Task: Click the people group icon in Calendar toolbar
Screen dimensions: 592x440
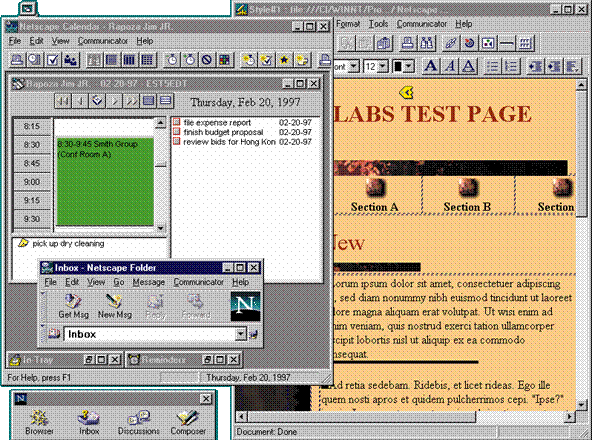Action: pyautogui.click(x=71, y=60)
